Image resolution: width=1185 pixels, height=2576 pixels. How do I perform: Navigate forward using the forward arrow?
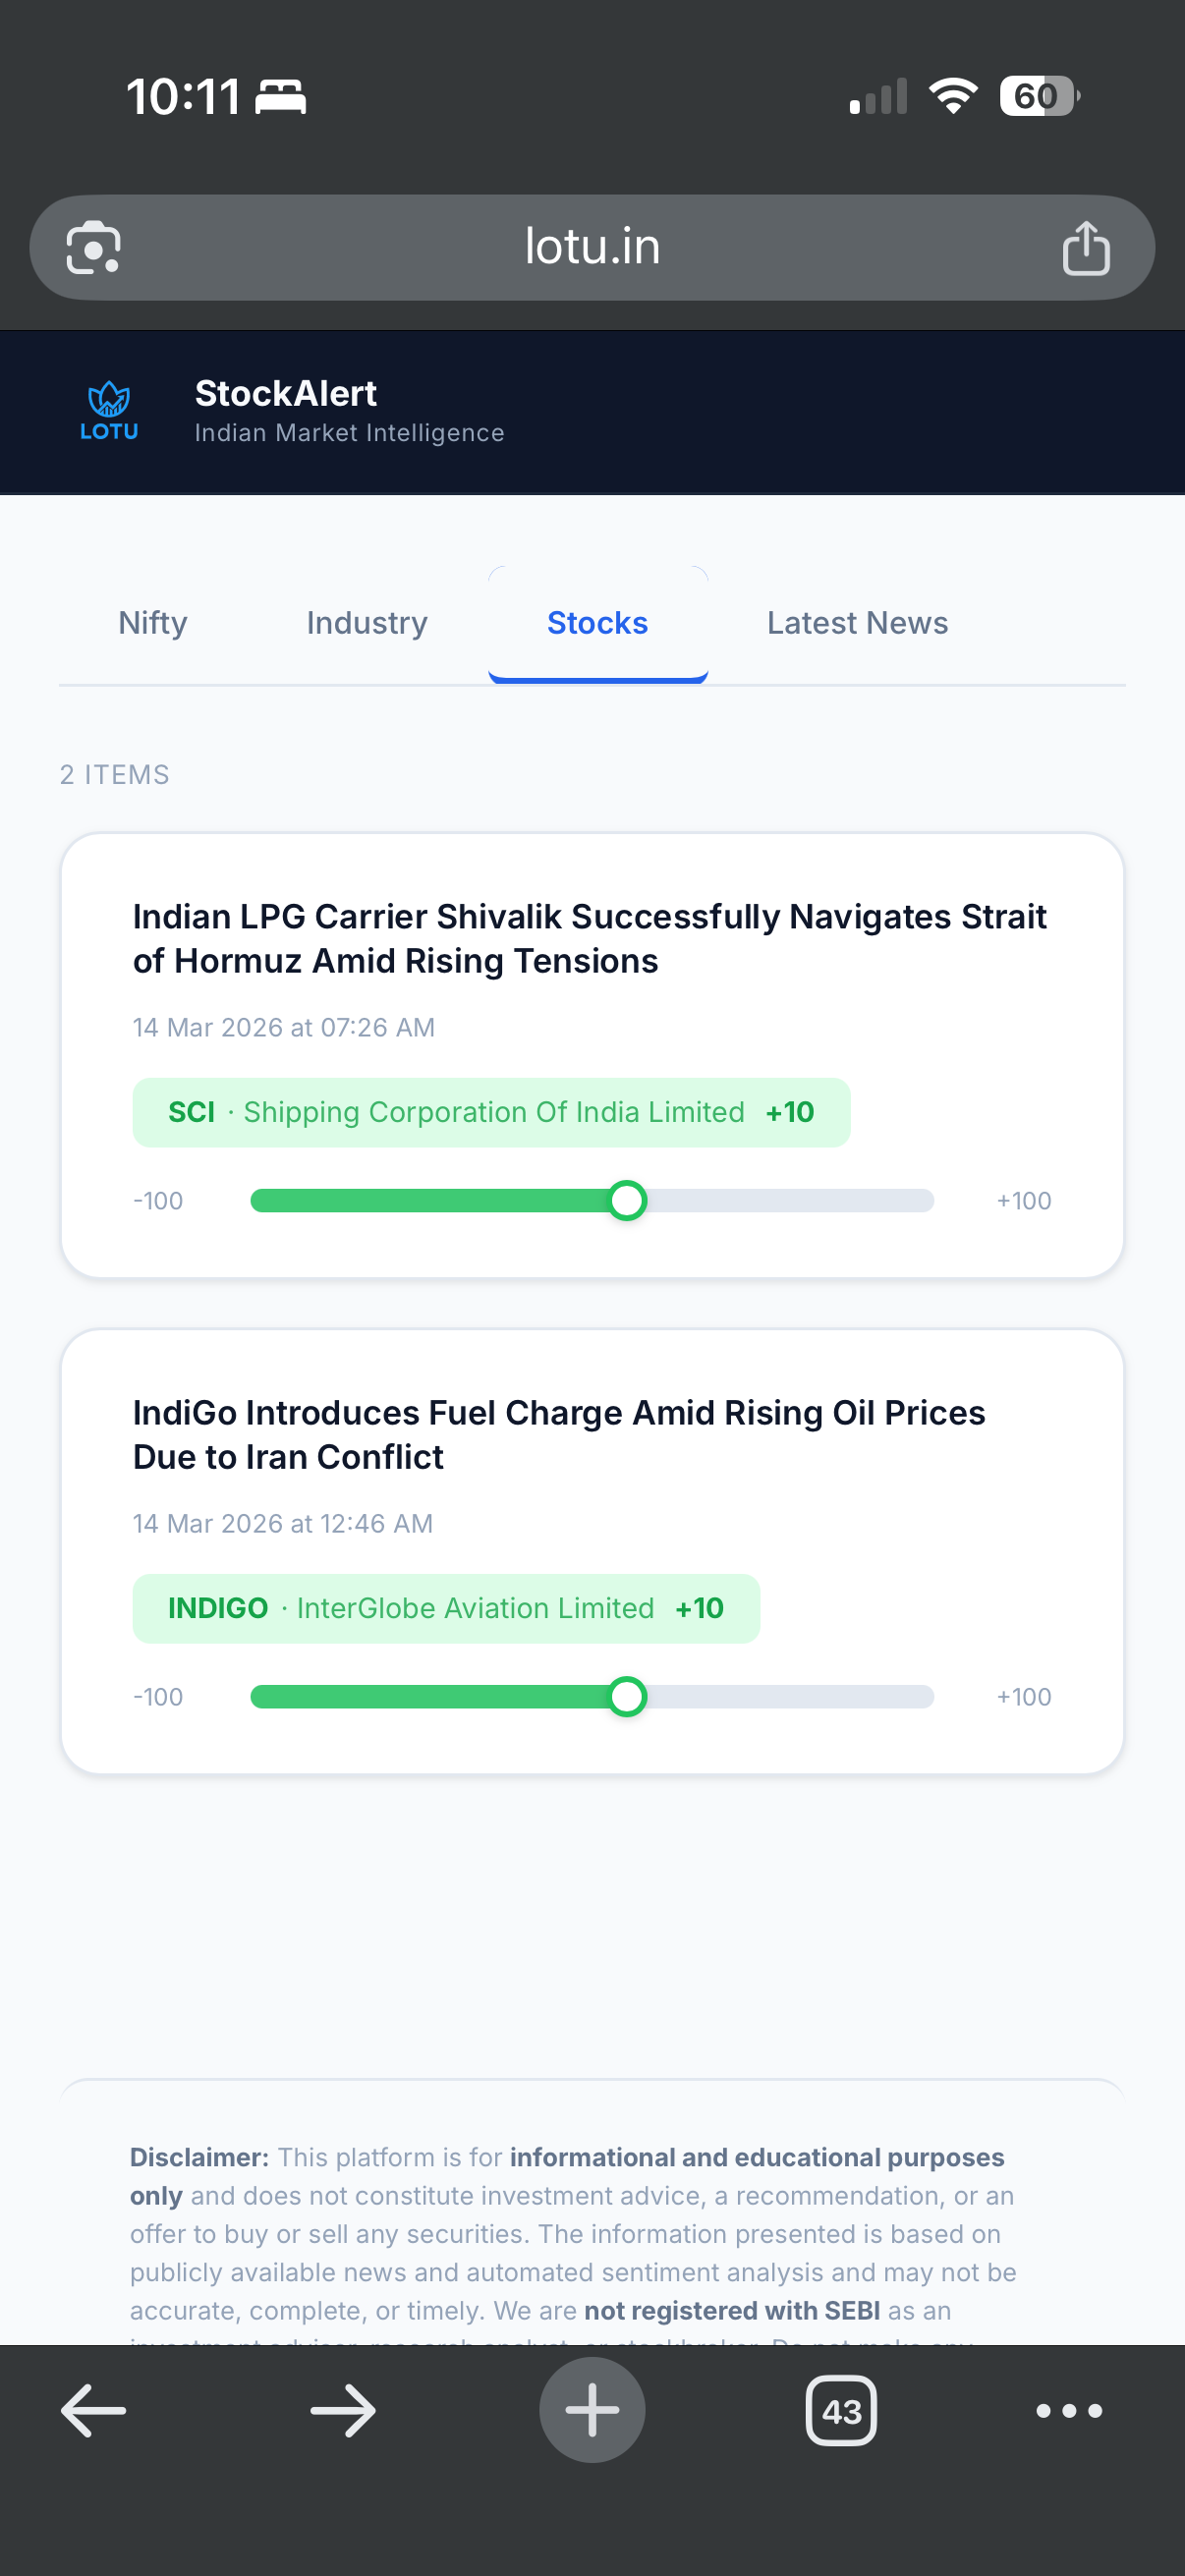[342, 2410]
